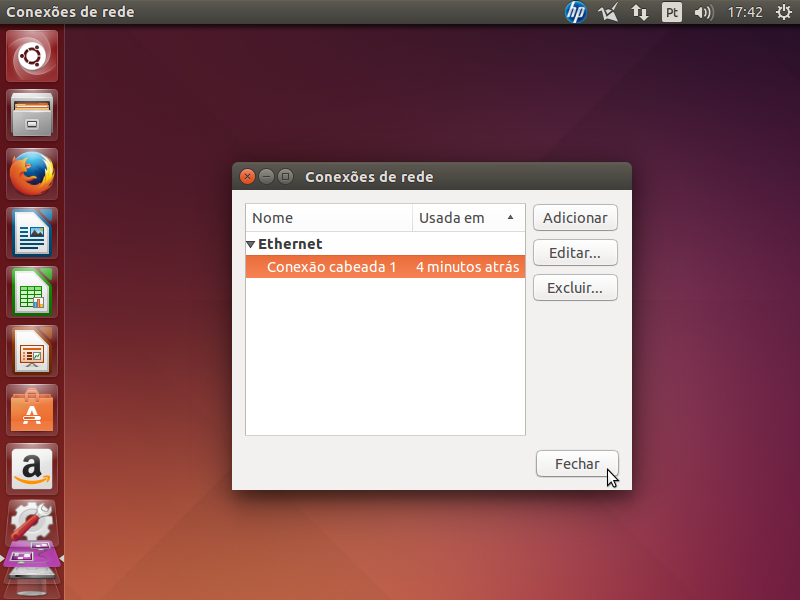The image size is (800, 600).
Task: Open the Pt keyboard layout menu
Action: pyautogui.click(x=672, y=12)
